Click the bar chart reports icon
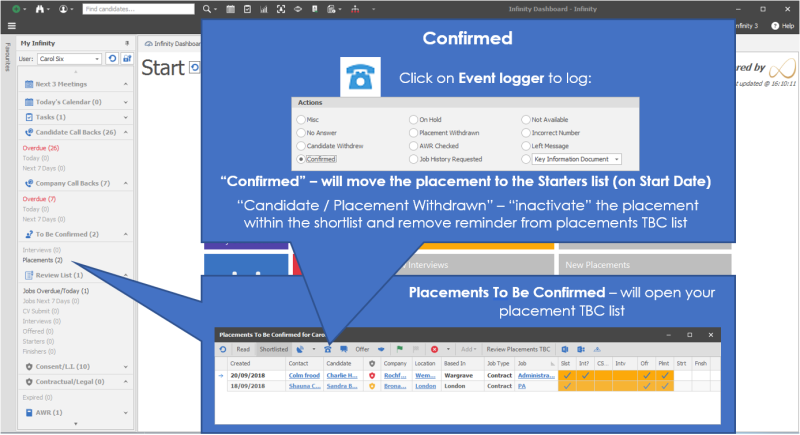 point(263,9)
